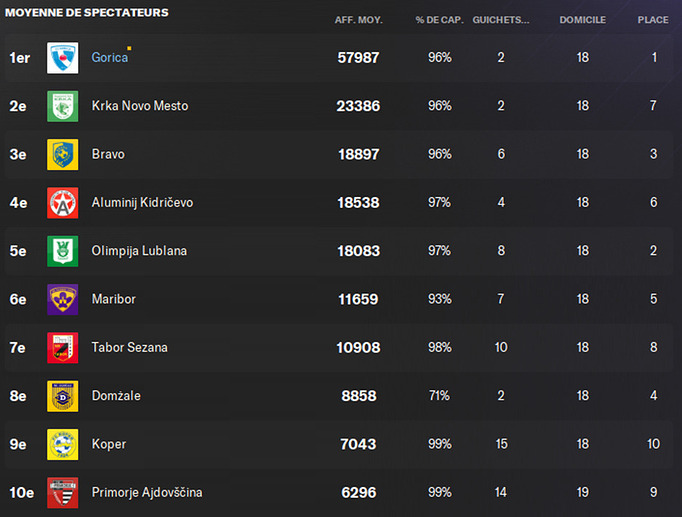This screenshot has width=682, height=517.
Task: Sort by the GUICHETS column header
Action: pos(501,20)
